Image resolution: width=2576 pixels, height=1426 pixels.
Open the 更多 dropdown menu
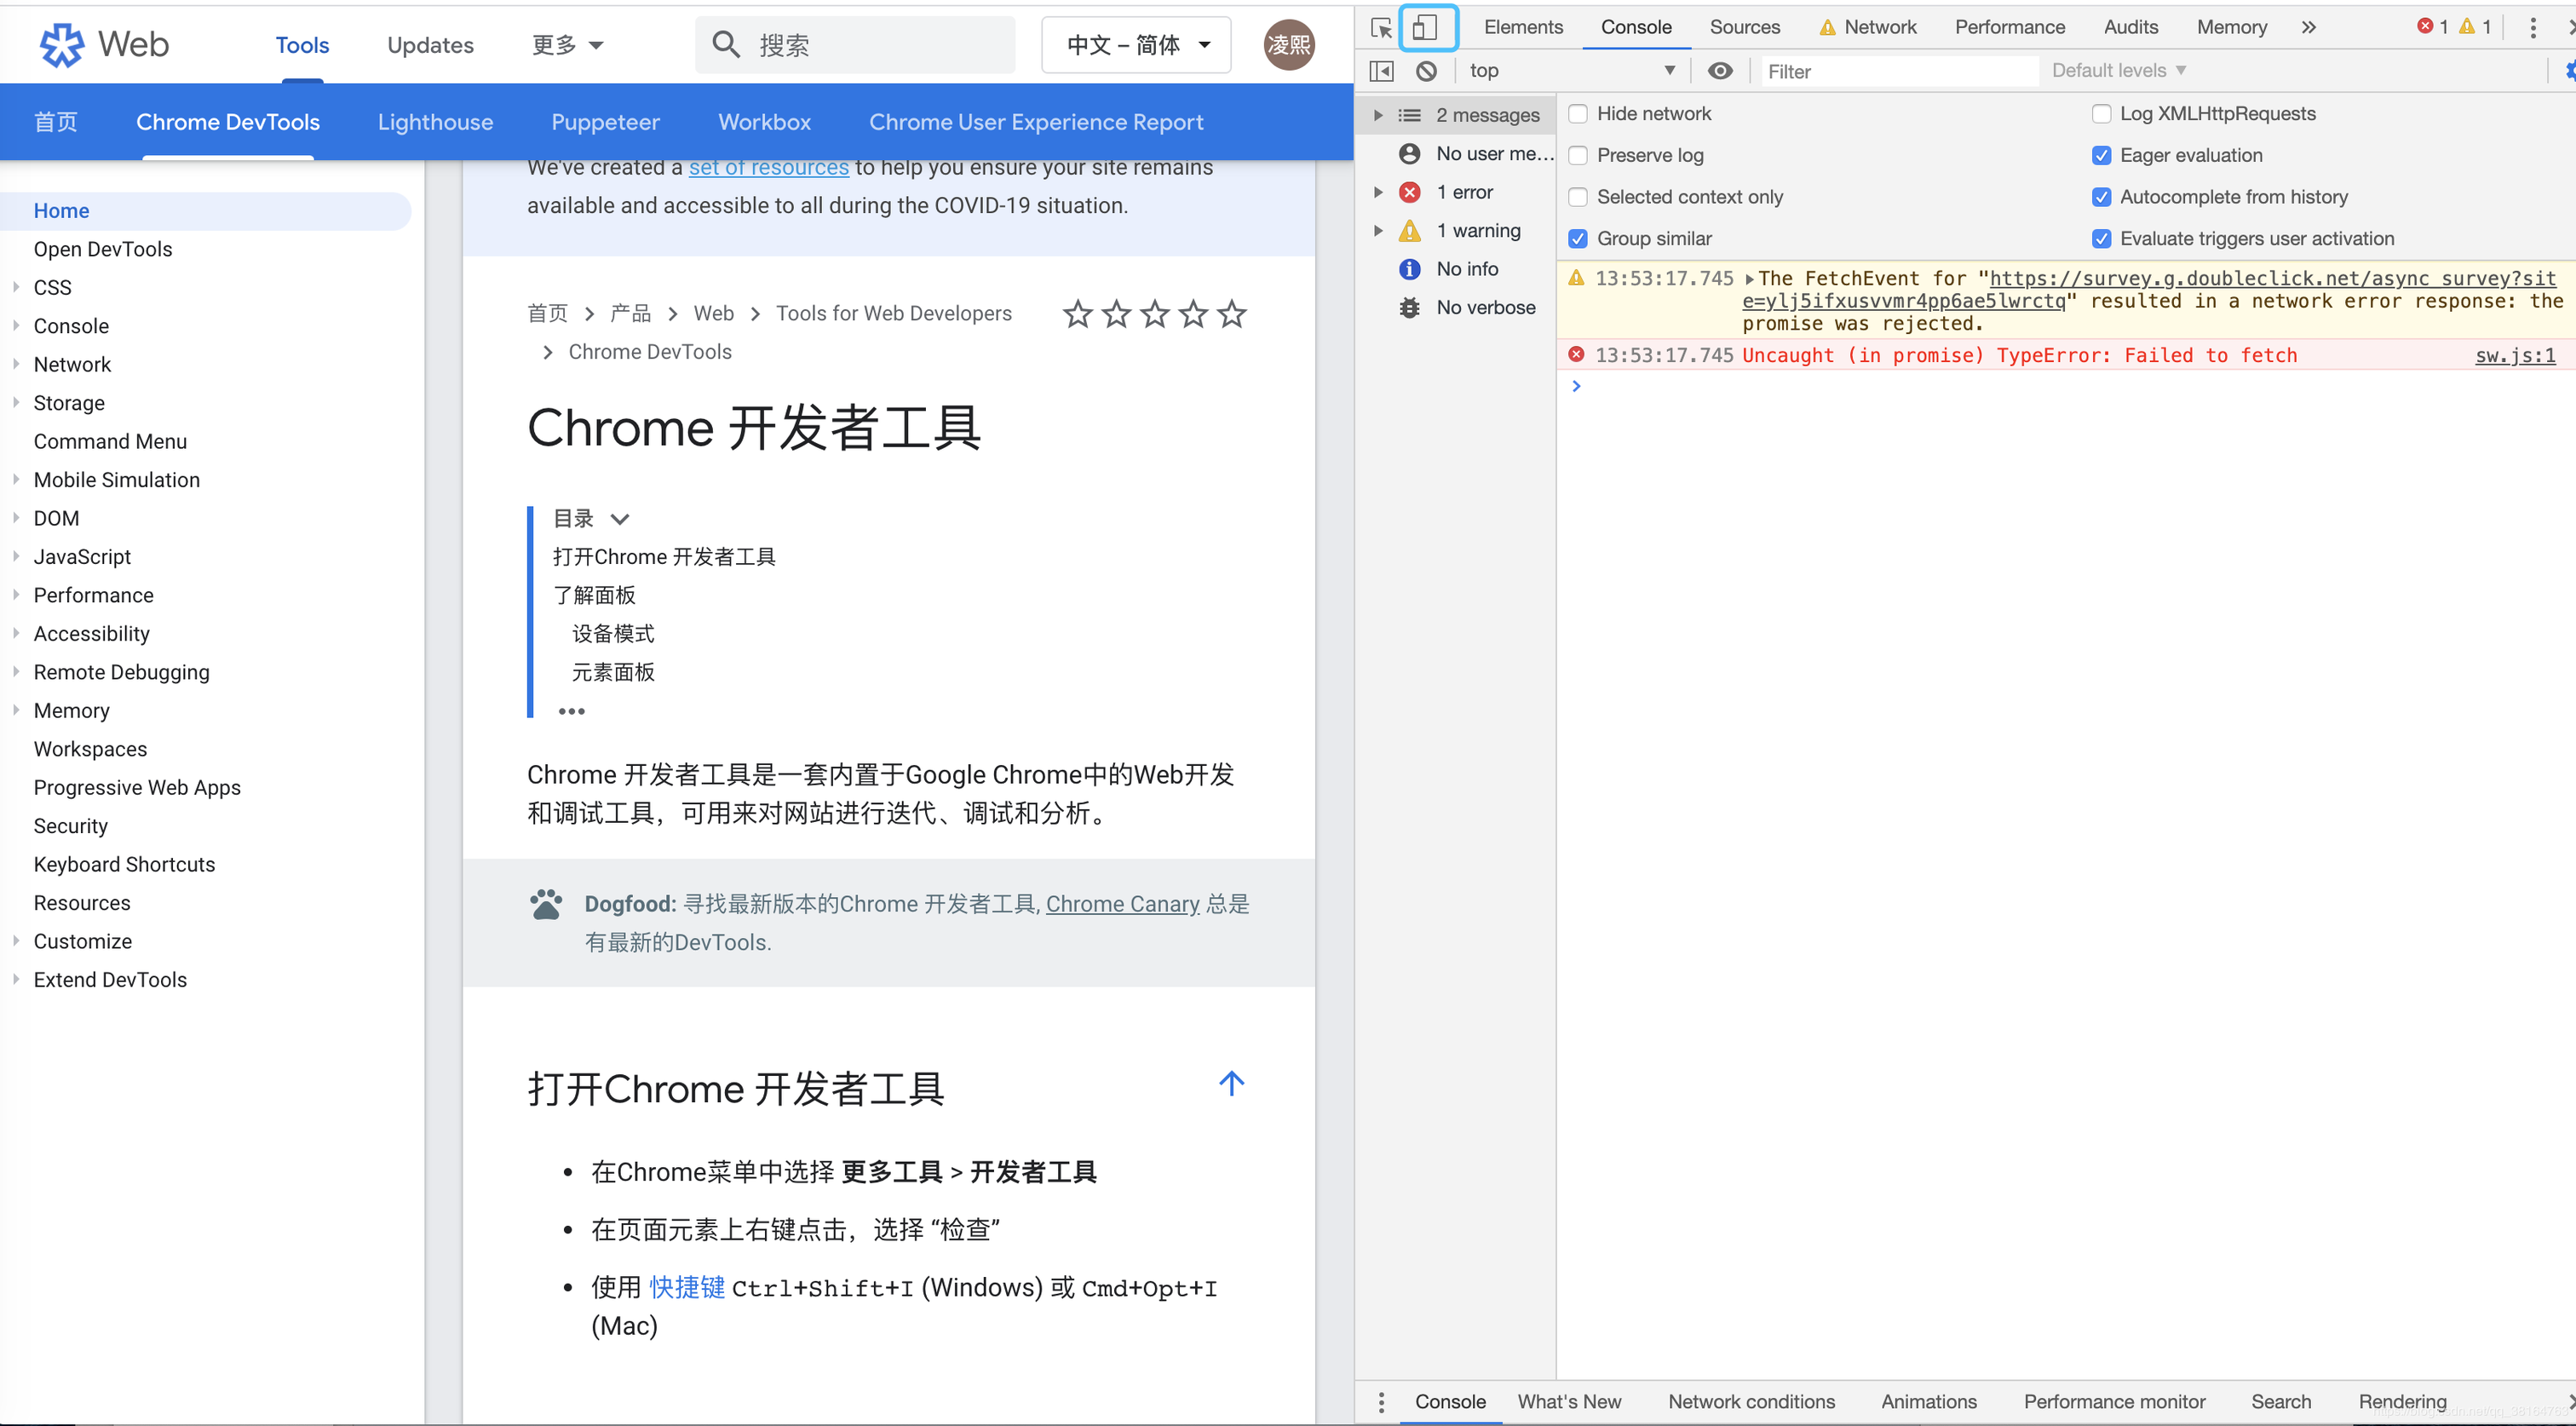[x=567, y=45]
